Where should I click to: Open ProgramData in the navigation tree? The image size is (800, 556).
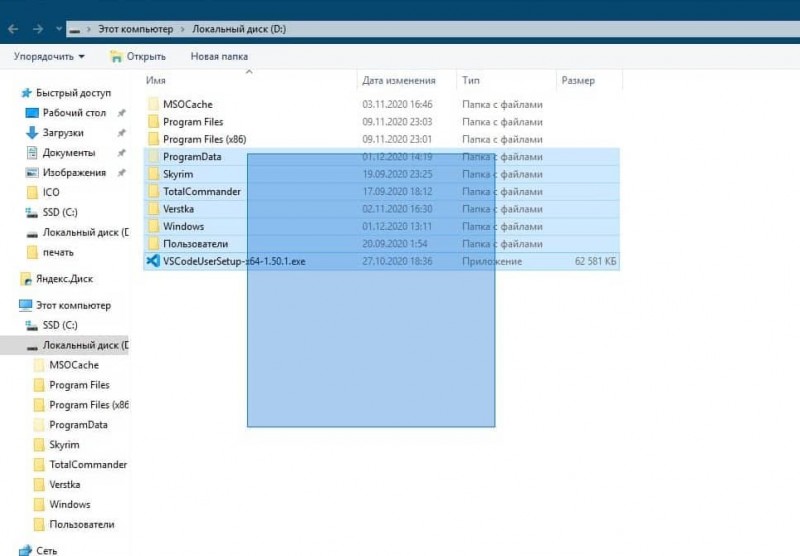79,425
